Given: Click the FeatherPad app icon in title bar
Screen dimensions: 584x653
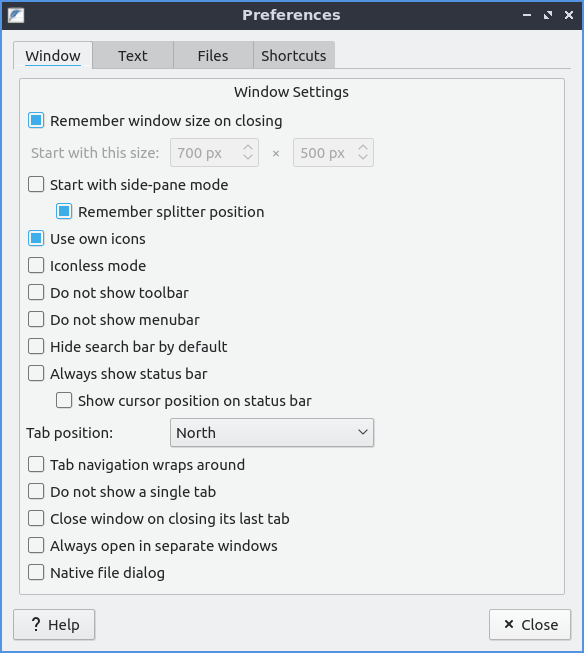Looking at the screenshot, I should (16, 15).
